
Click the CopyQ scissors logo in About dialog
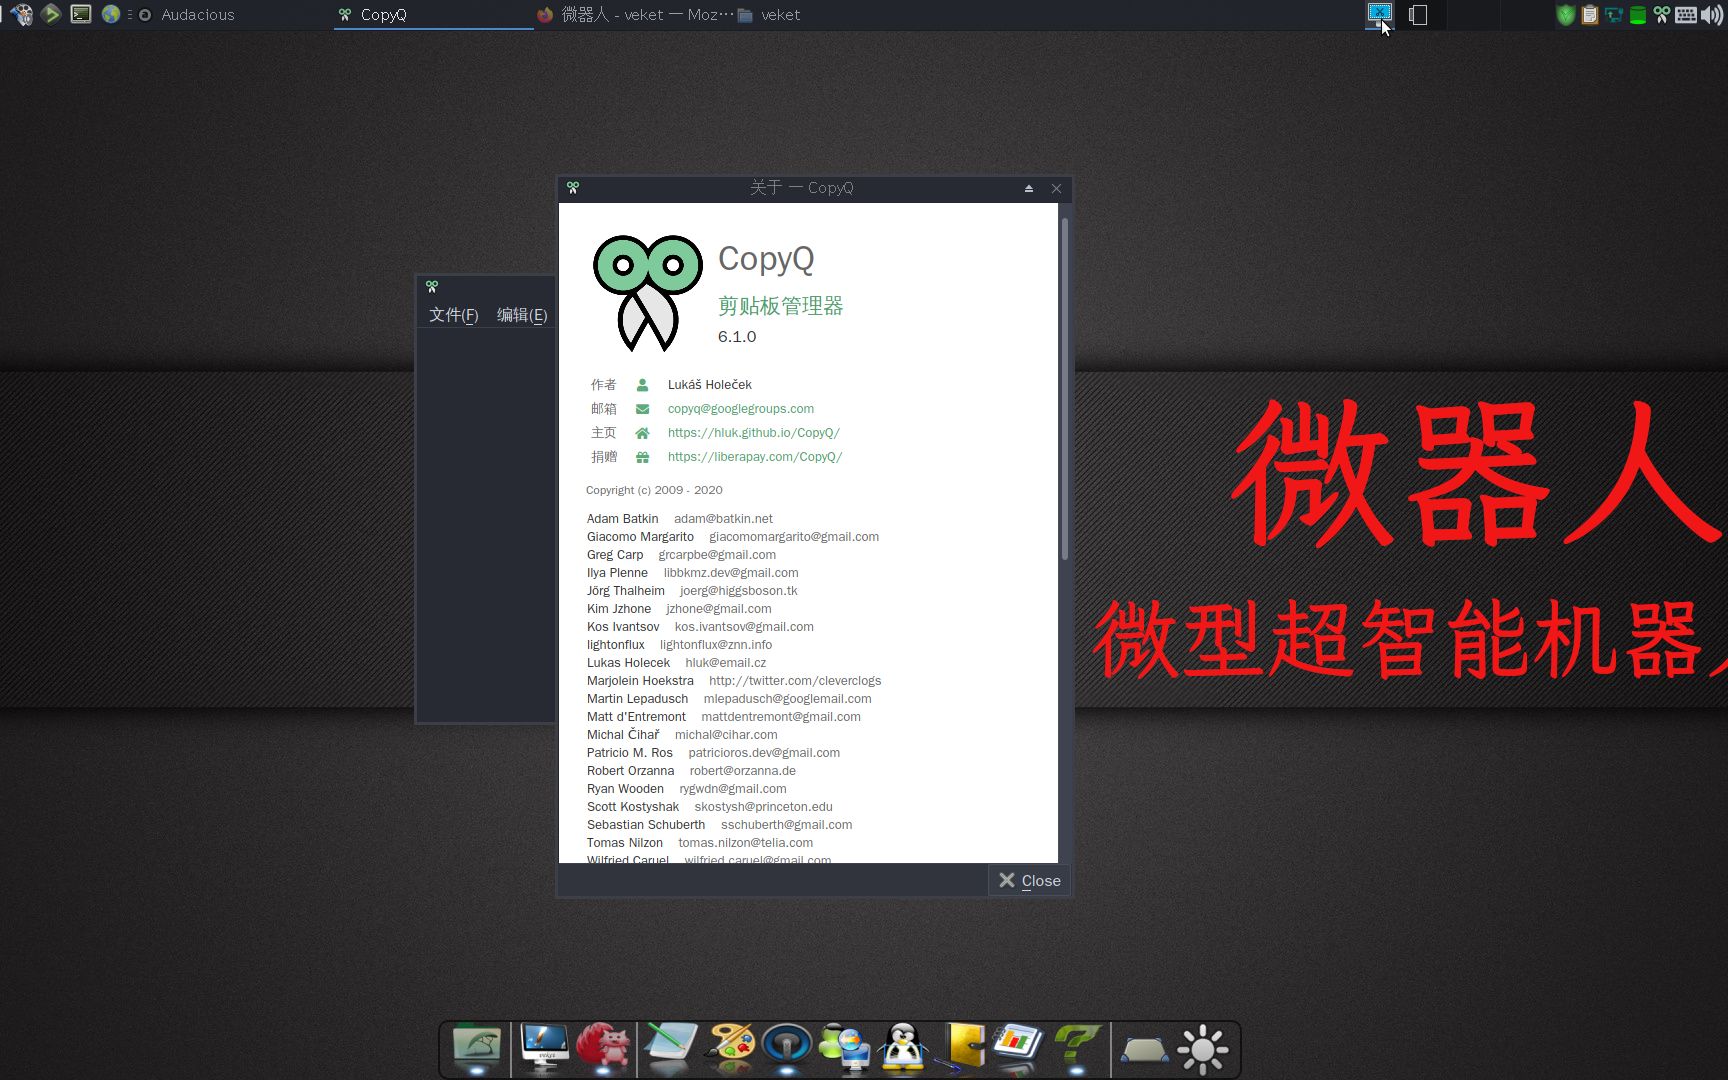click(x=648, y=293)
